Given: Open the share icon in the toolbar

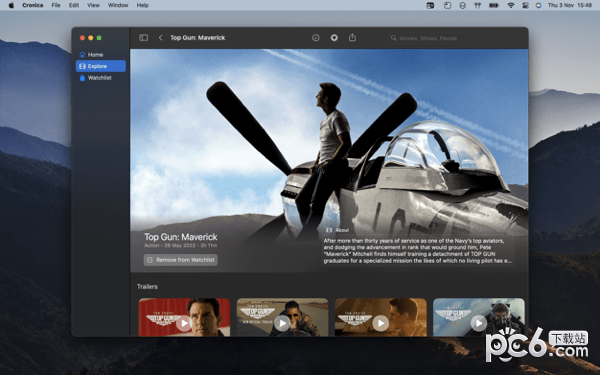Looking at the screenshot, I should click(352, 37).
